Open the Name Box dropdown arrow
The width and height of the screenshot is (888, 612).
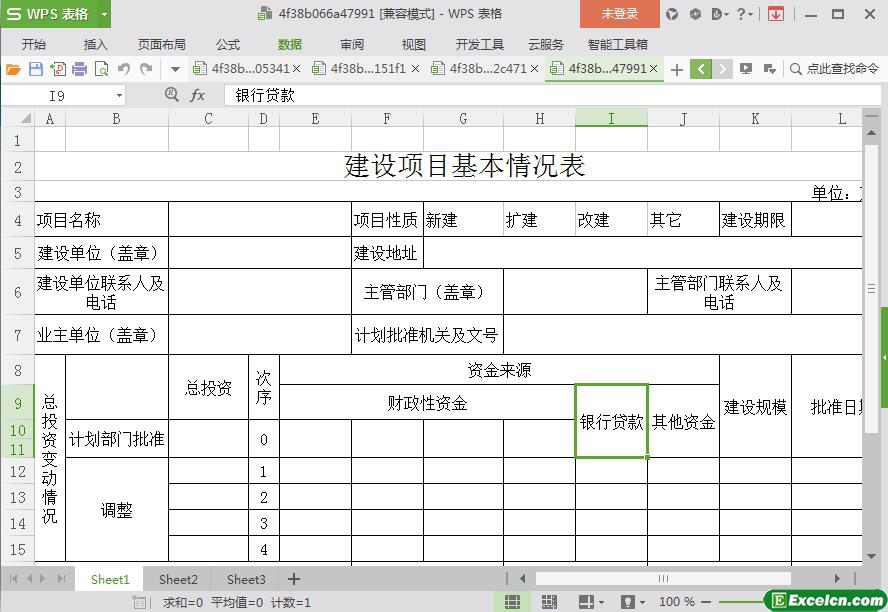[119, 96]
